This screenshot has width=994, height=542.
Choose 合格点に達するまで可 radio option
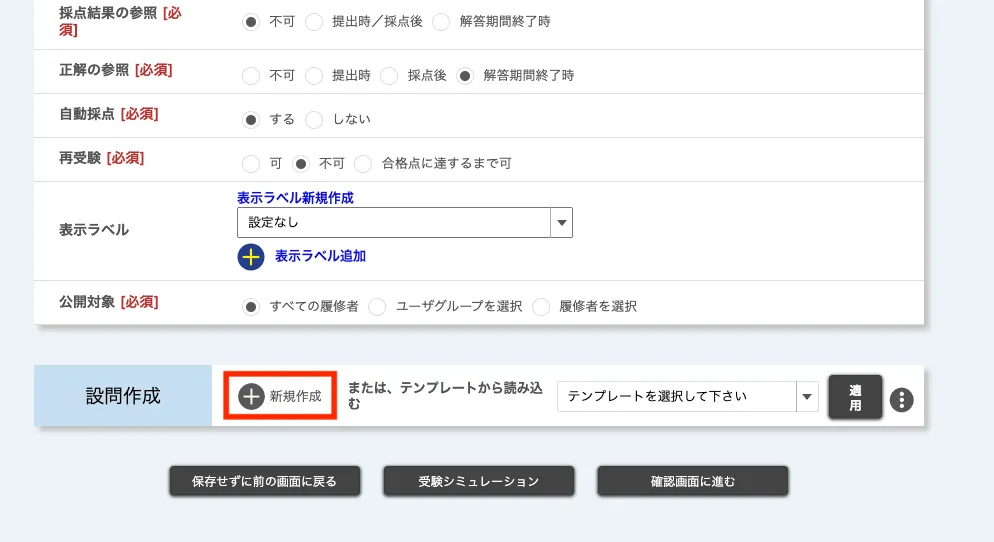click(364, 163)
